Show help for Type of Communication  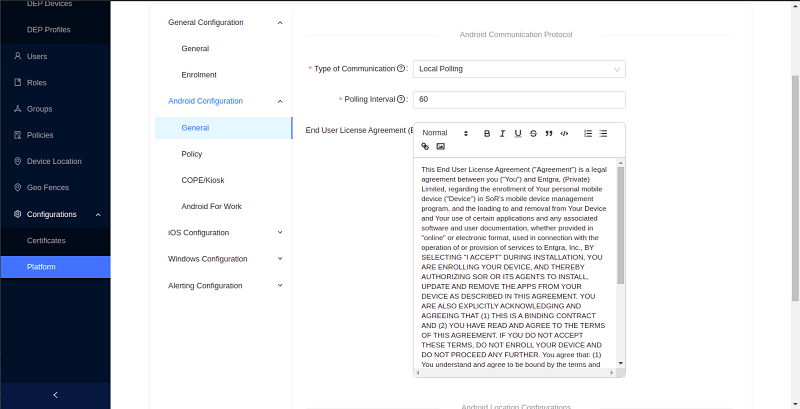coord(401,69)
